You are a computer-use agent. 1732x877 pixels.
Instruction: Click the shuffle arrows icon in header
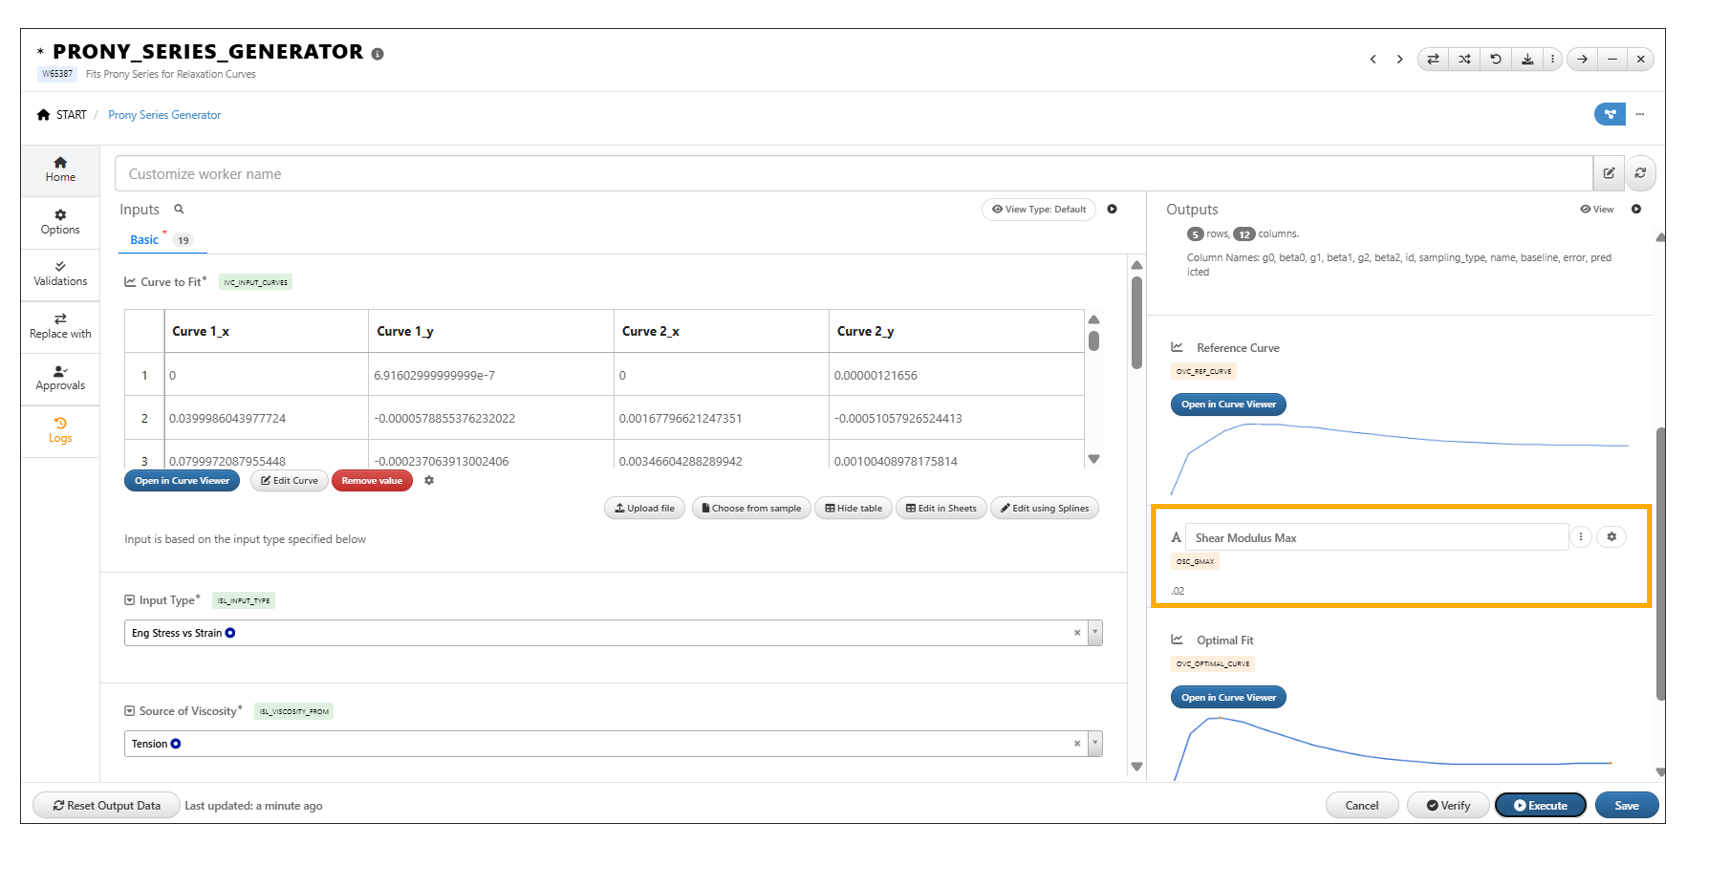(1464, 60)
